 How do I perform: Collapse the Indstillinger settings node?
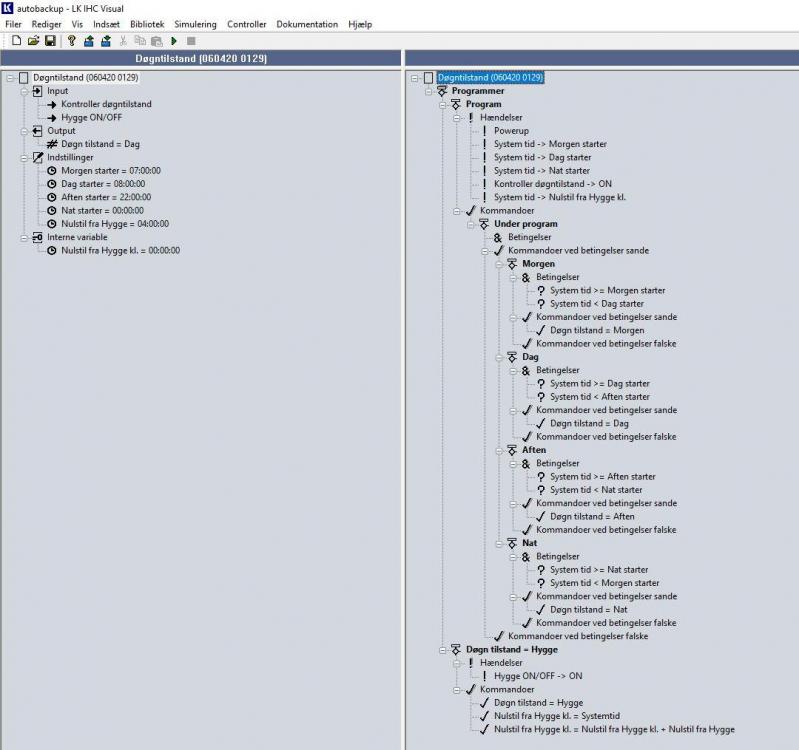[x=25, y=158]
